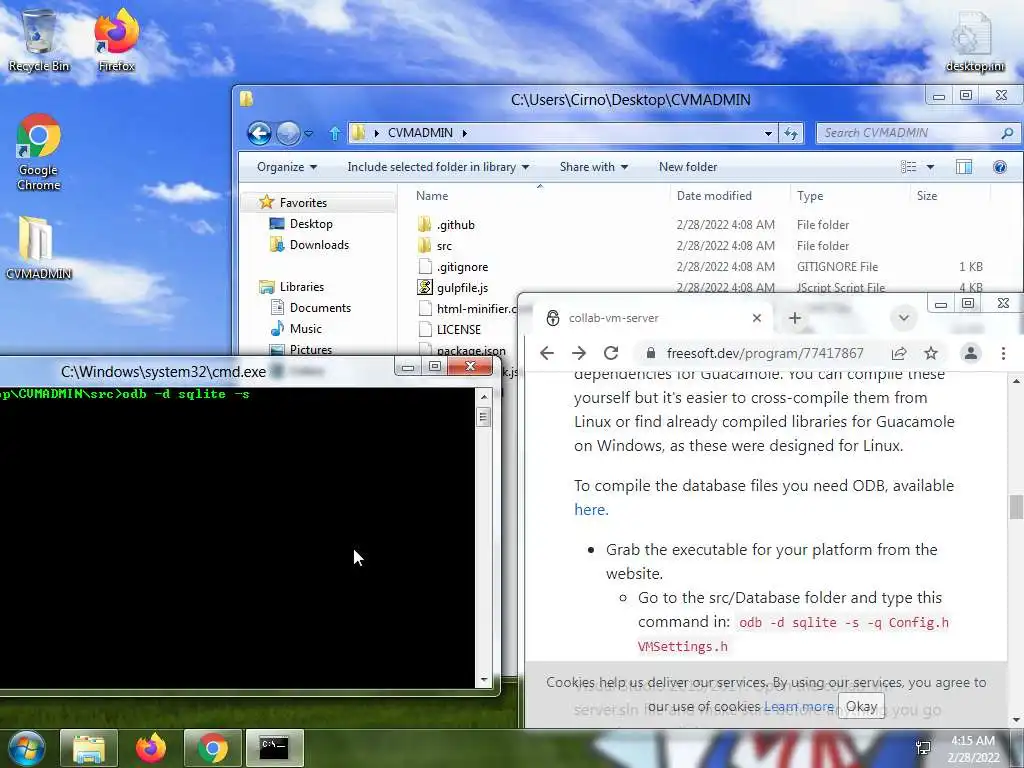
Task: Open Chrome tab search dropdown
Action: tap(903, 318)
